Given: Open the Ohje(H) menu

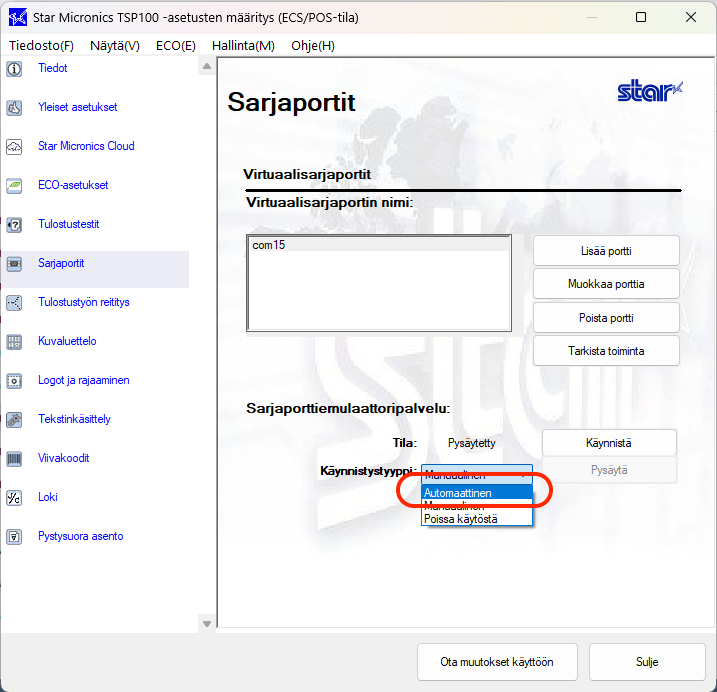Looking at the screenshot, I should pos(313,46).
